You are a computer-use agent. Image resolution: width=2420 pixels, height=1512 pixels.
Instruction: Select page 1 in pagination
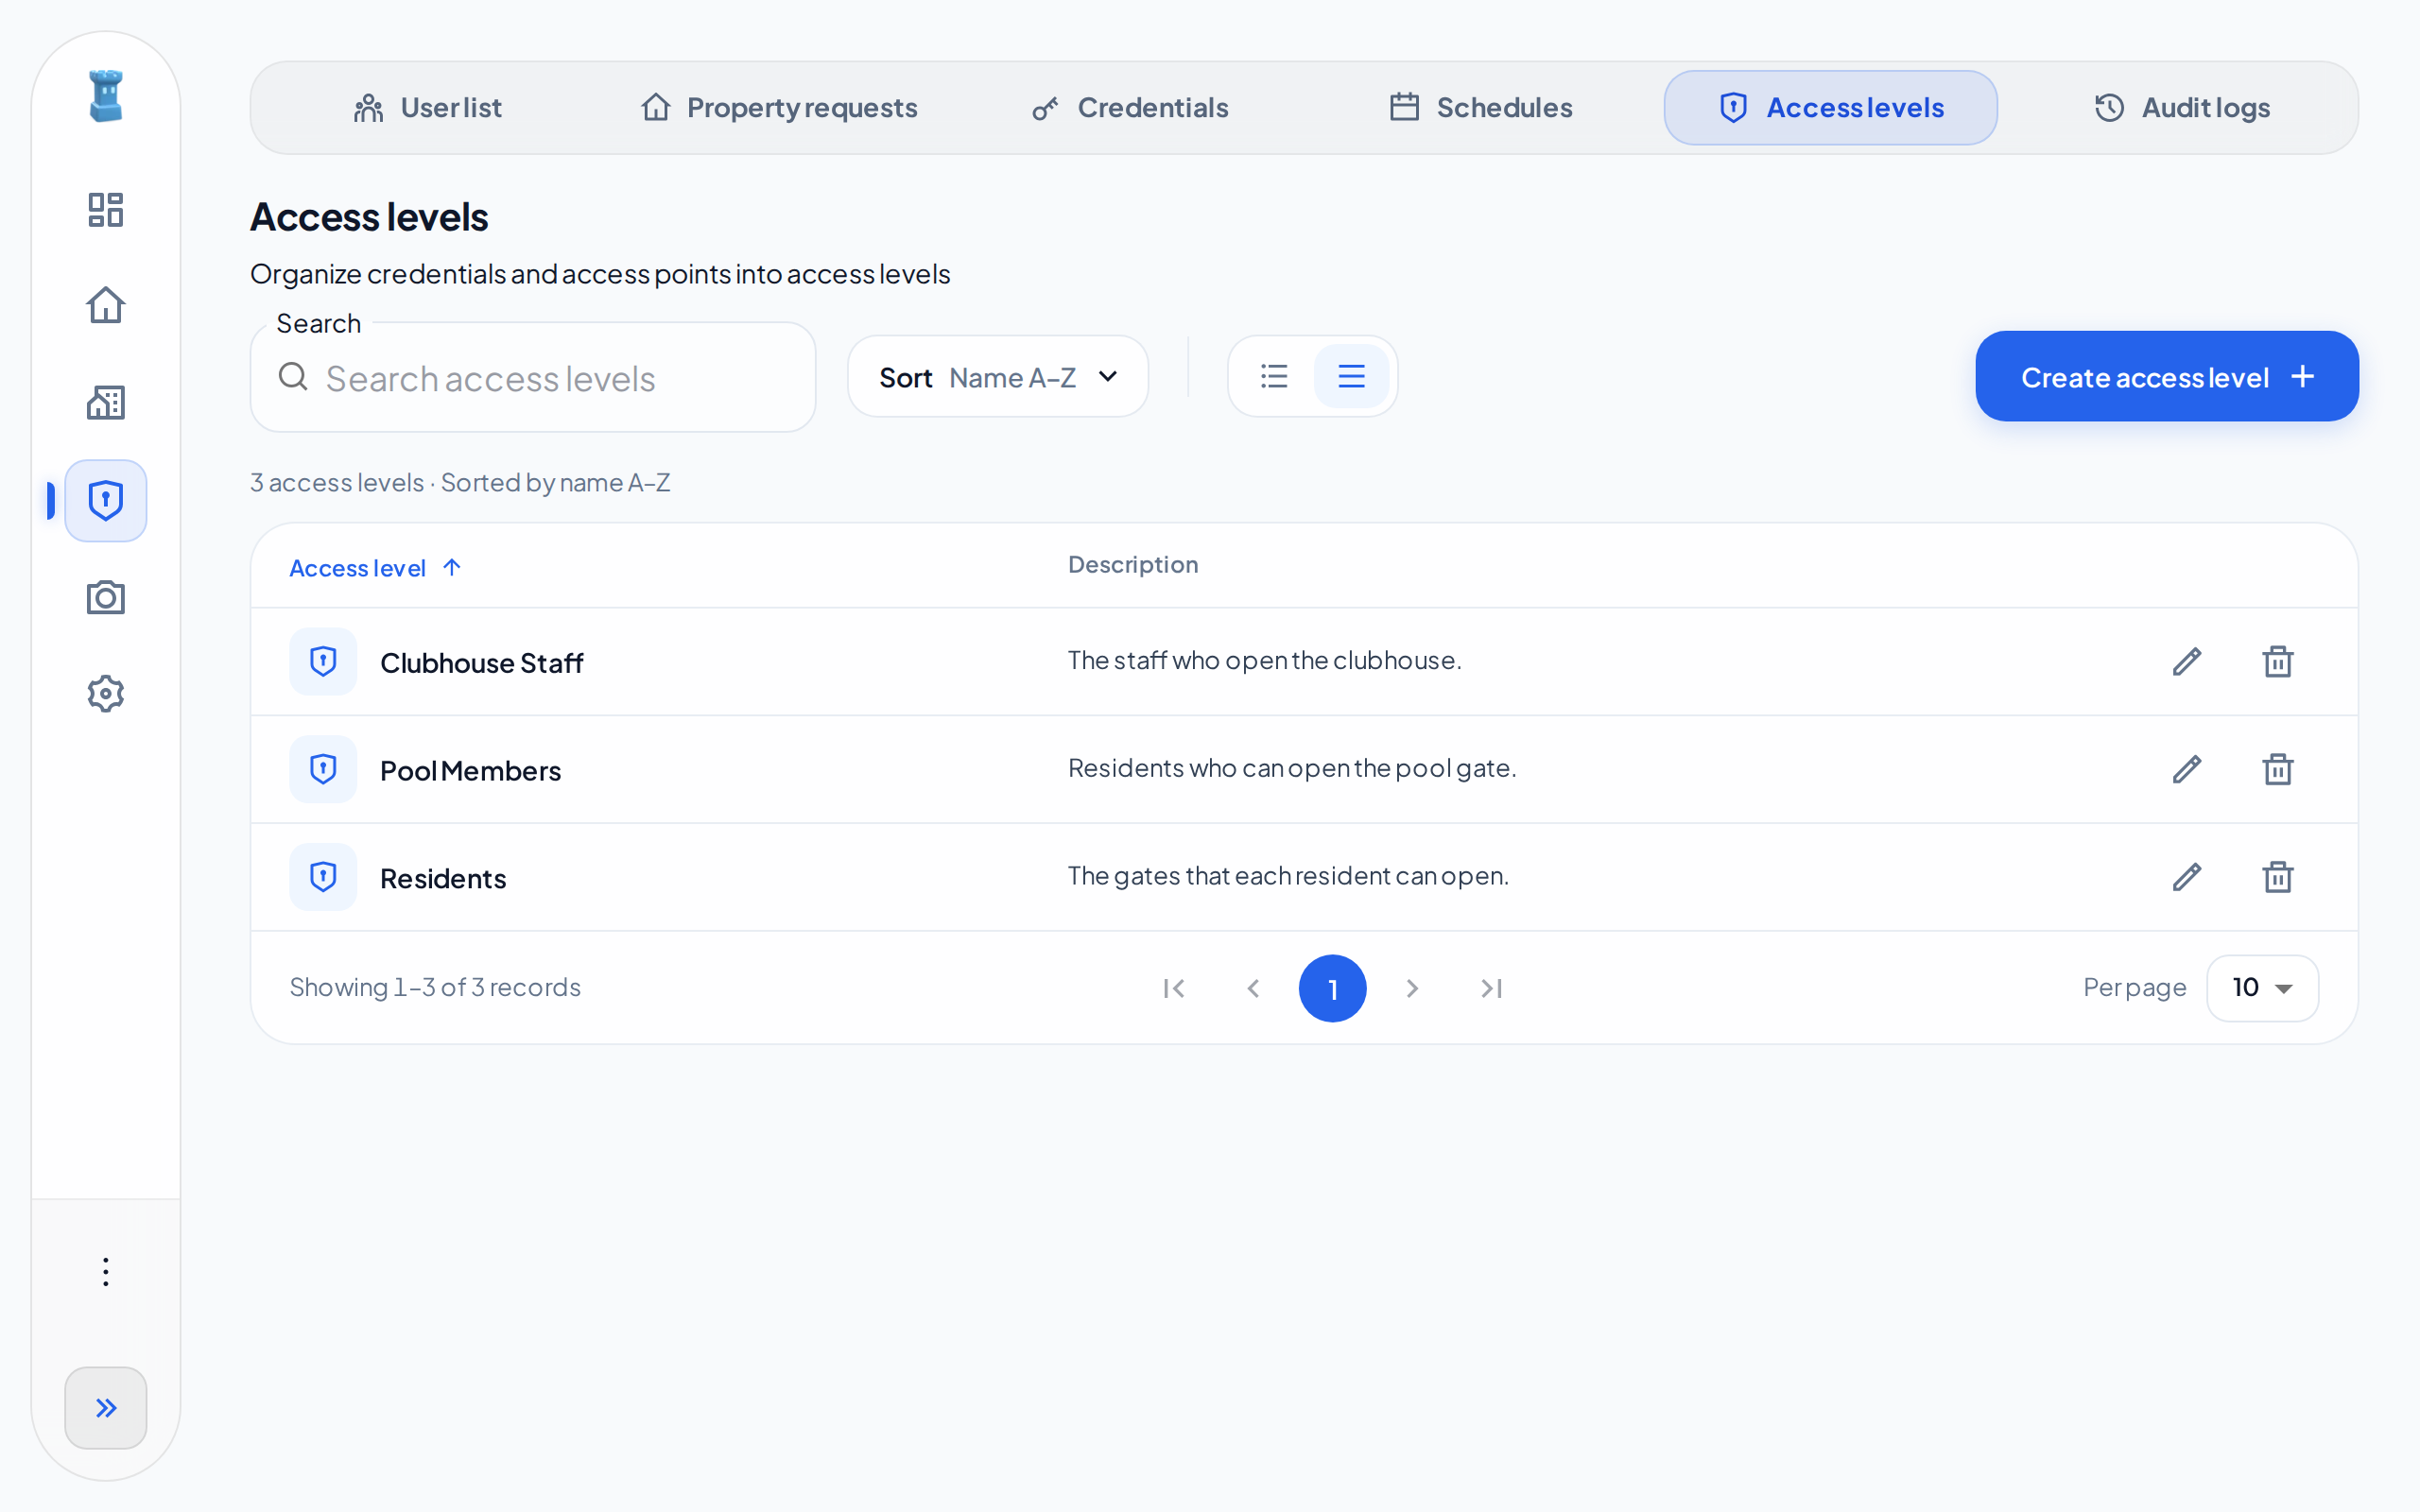click(x=1332, y=988)
